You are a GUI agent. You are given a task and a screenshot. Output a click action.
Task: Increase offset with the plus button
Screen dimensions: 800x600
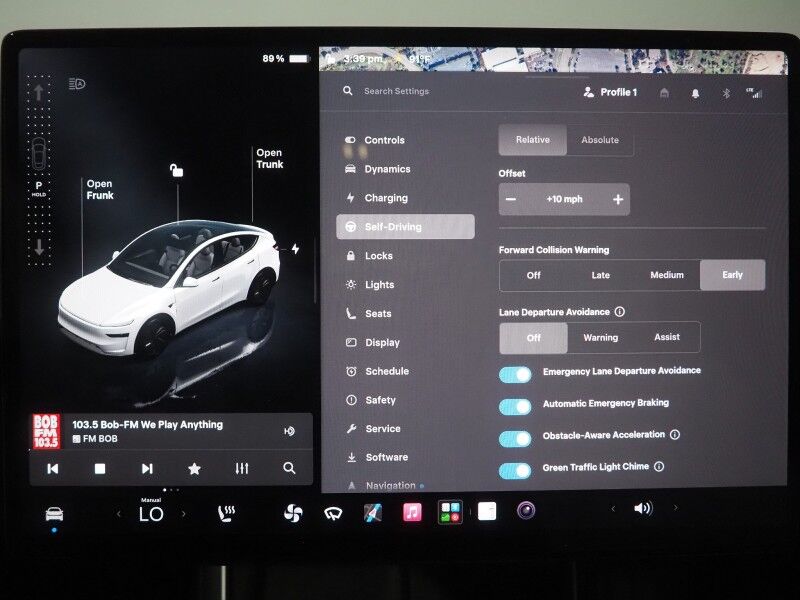[x=618, y=199]
